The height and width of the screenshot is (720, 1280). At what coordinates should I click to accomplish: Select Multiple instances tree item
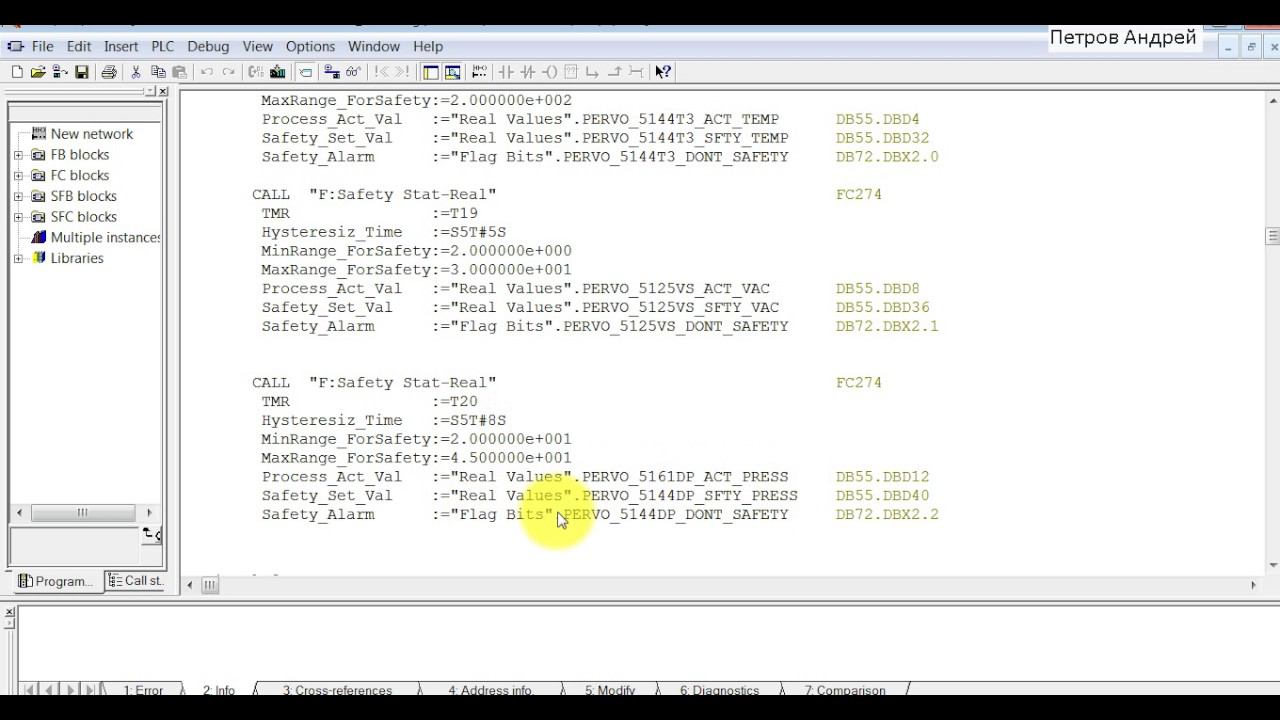click(105, 238)
